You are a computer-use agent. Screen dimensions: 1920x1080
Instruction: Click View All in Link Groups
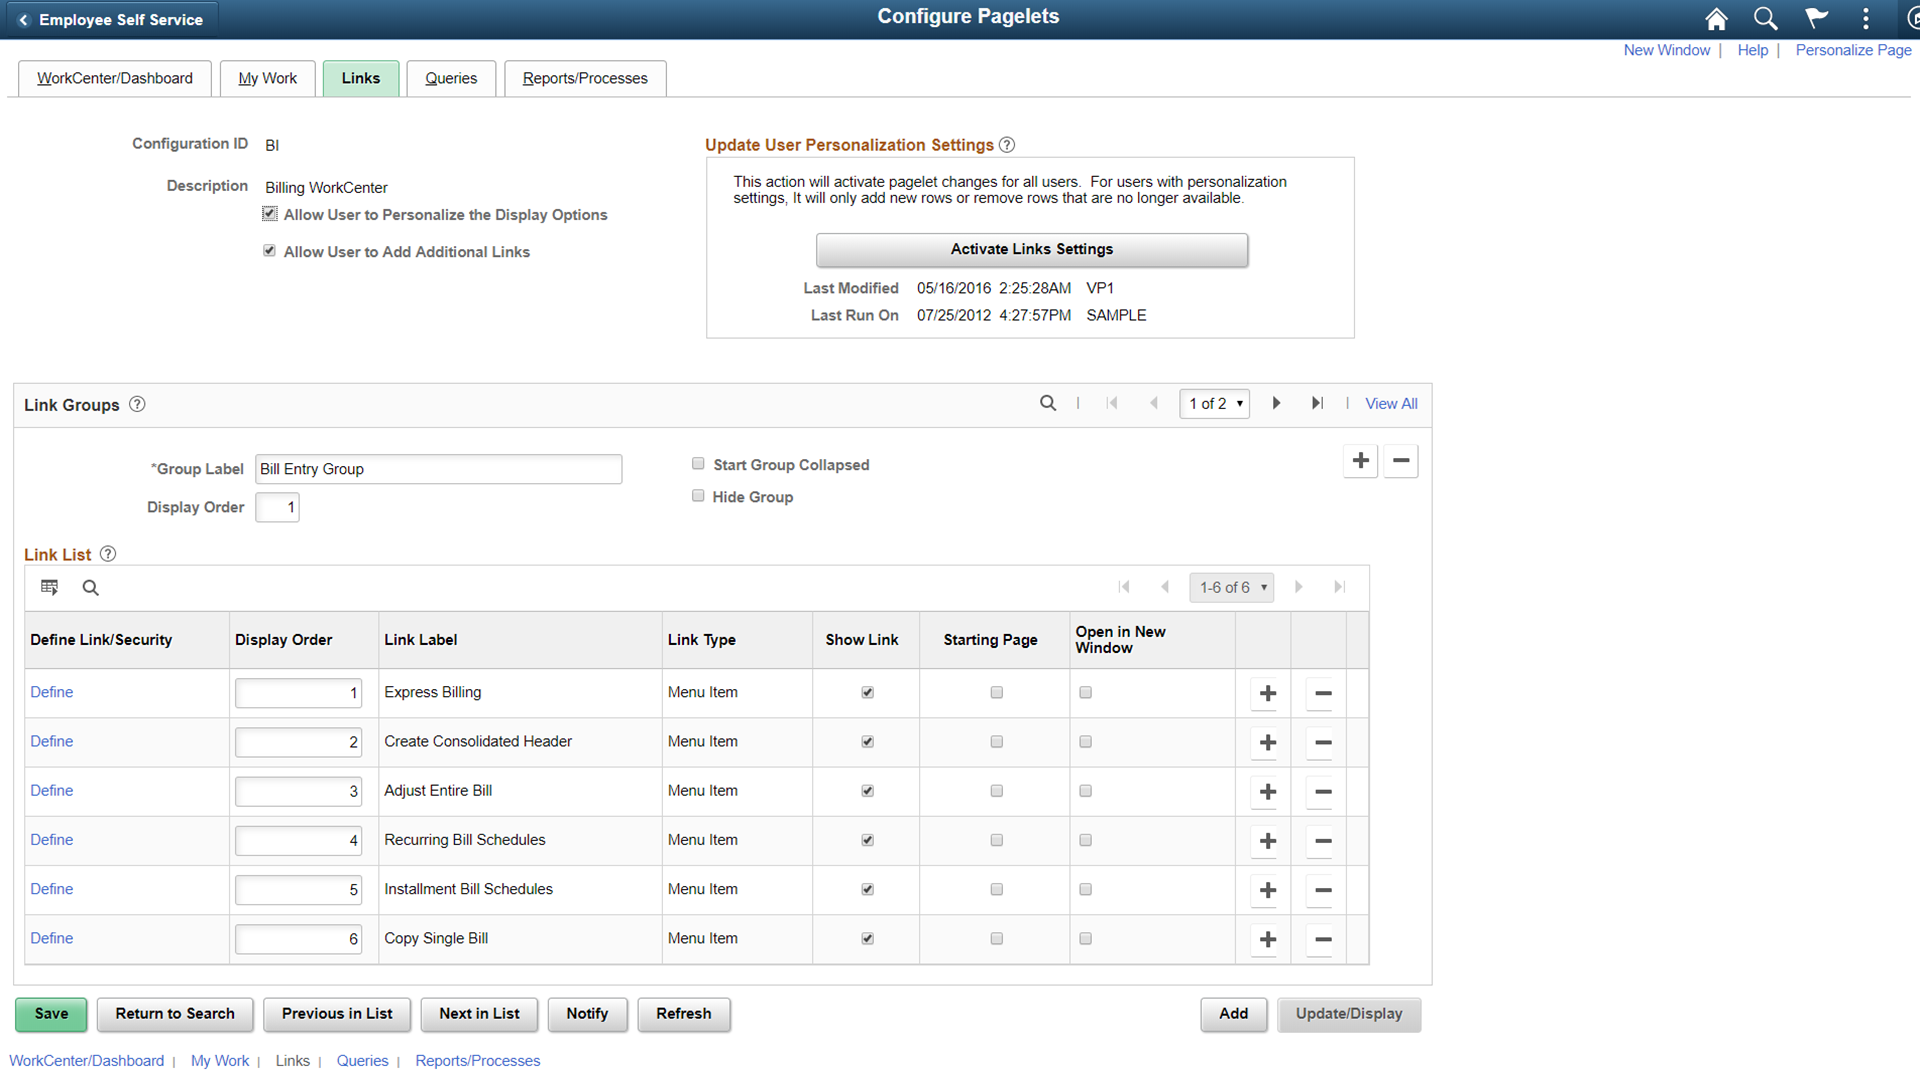click(1390, 403)
